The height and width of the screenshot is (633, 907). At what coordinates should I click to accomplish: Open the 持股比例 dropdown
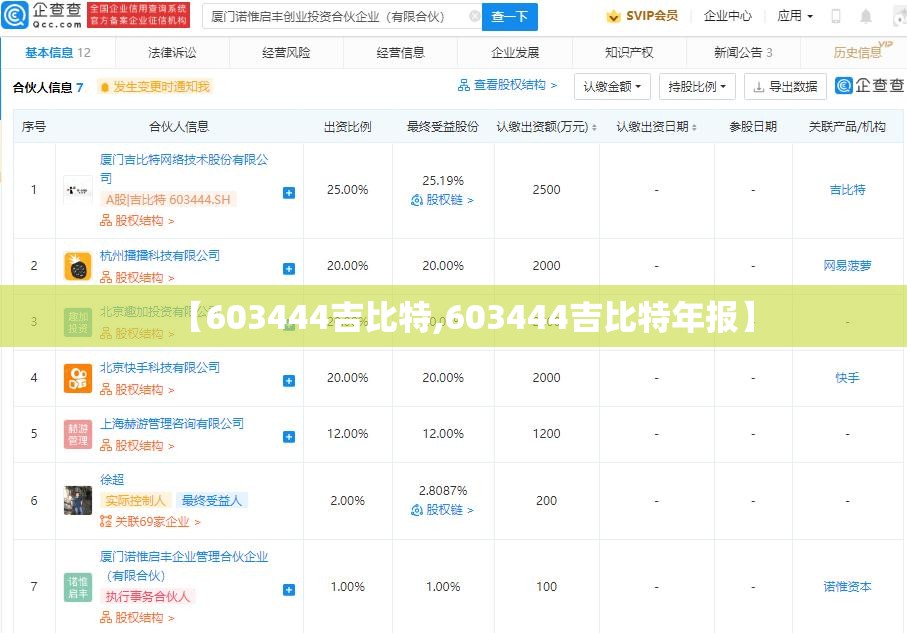pos(697,87)
